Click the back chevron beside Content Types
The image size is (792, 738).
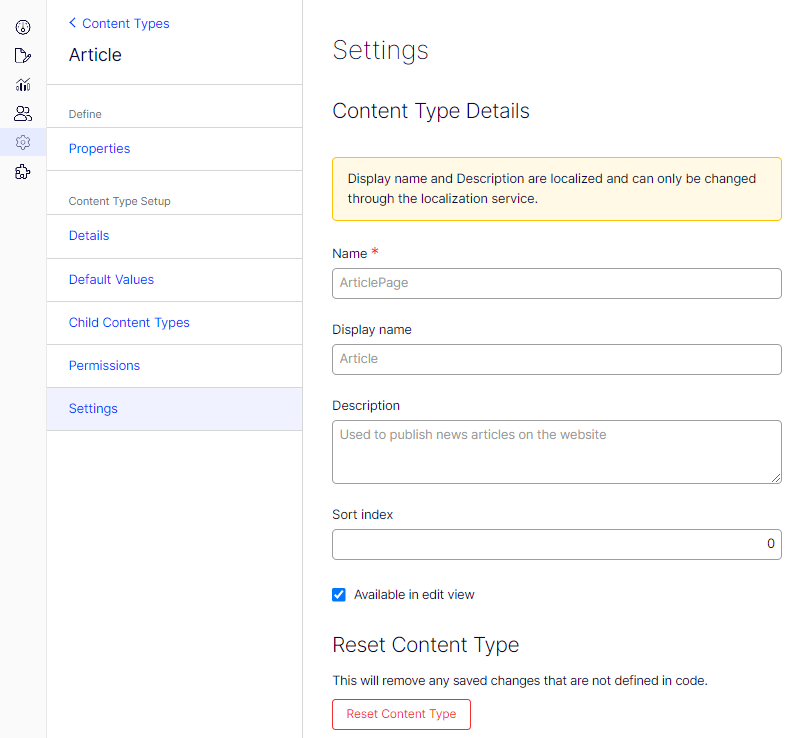click(73, 23)
